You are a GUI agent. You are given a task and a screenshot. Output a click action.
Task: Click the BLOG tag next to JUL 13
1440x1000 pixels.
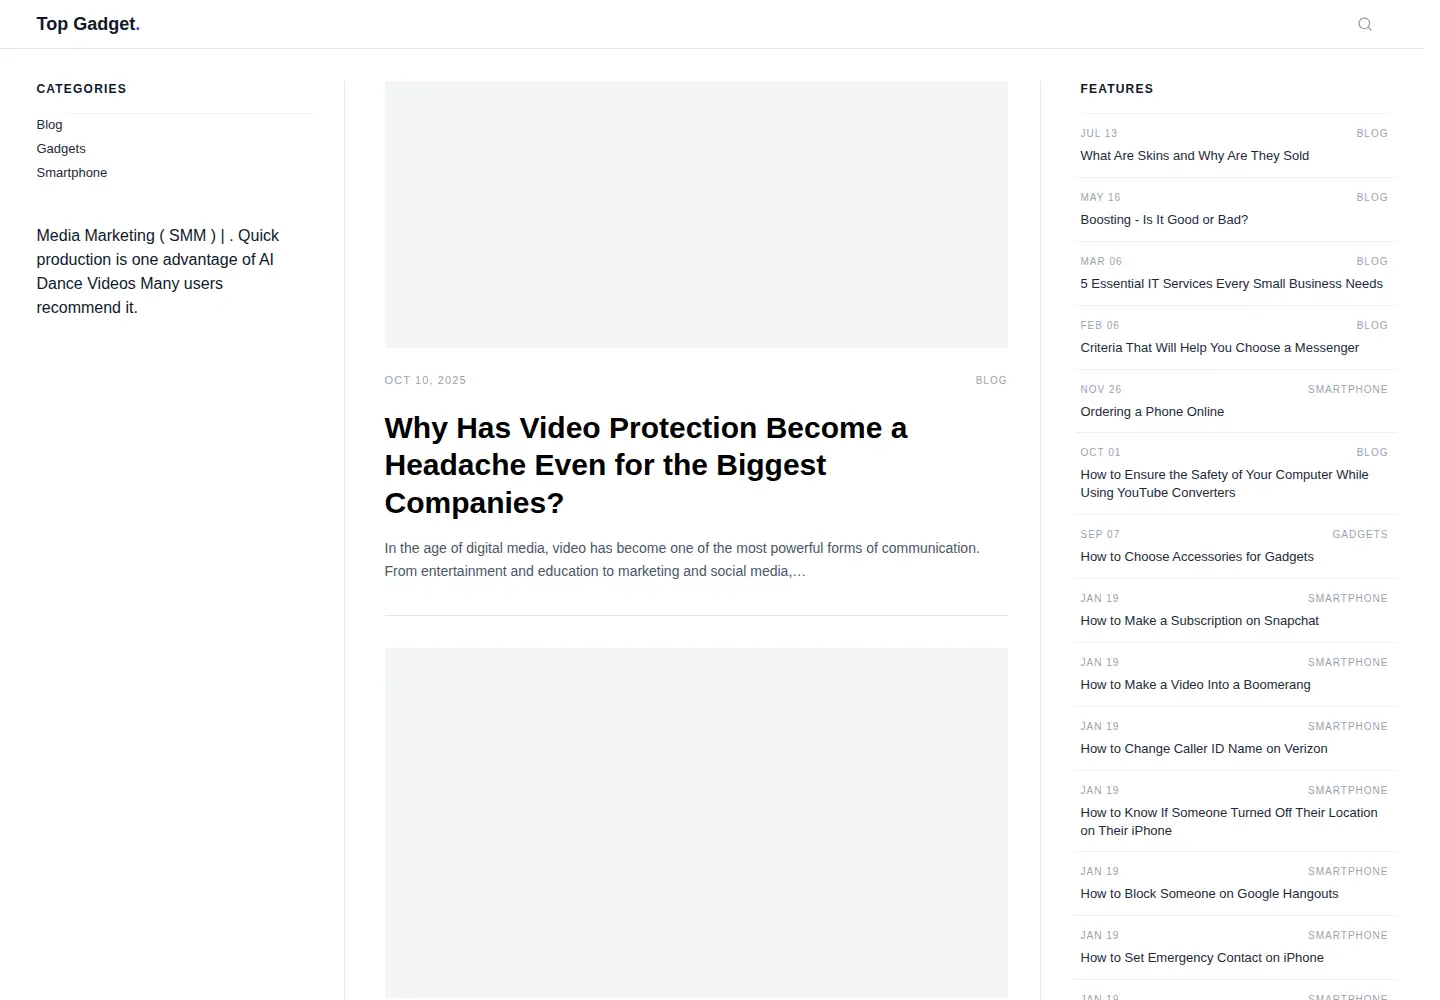1372,133
